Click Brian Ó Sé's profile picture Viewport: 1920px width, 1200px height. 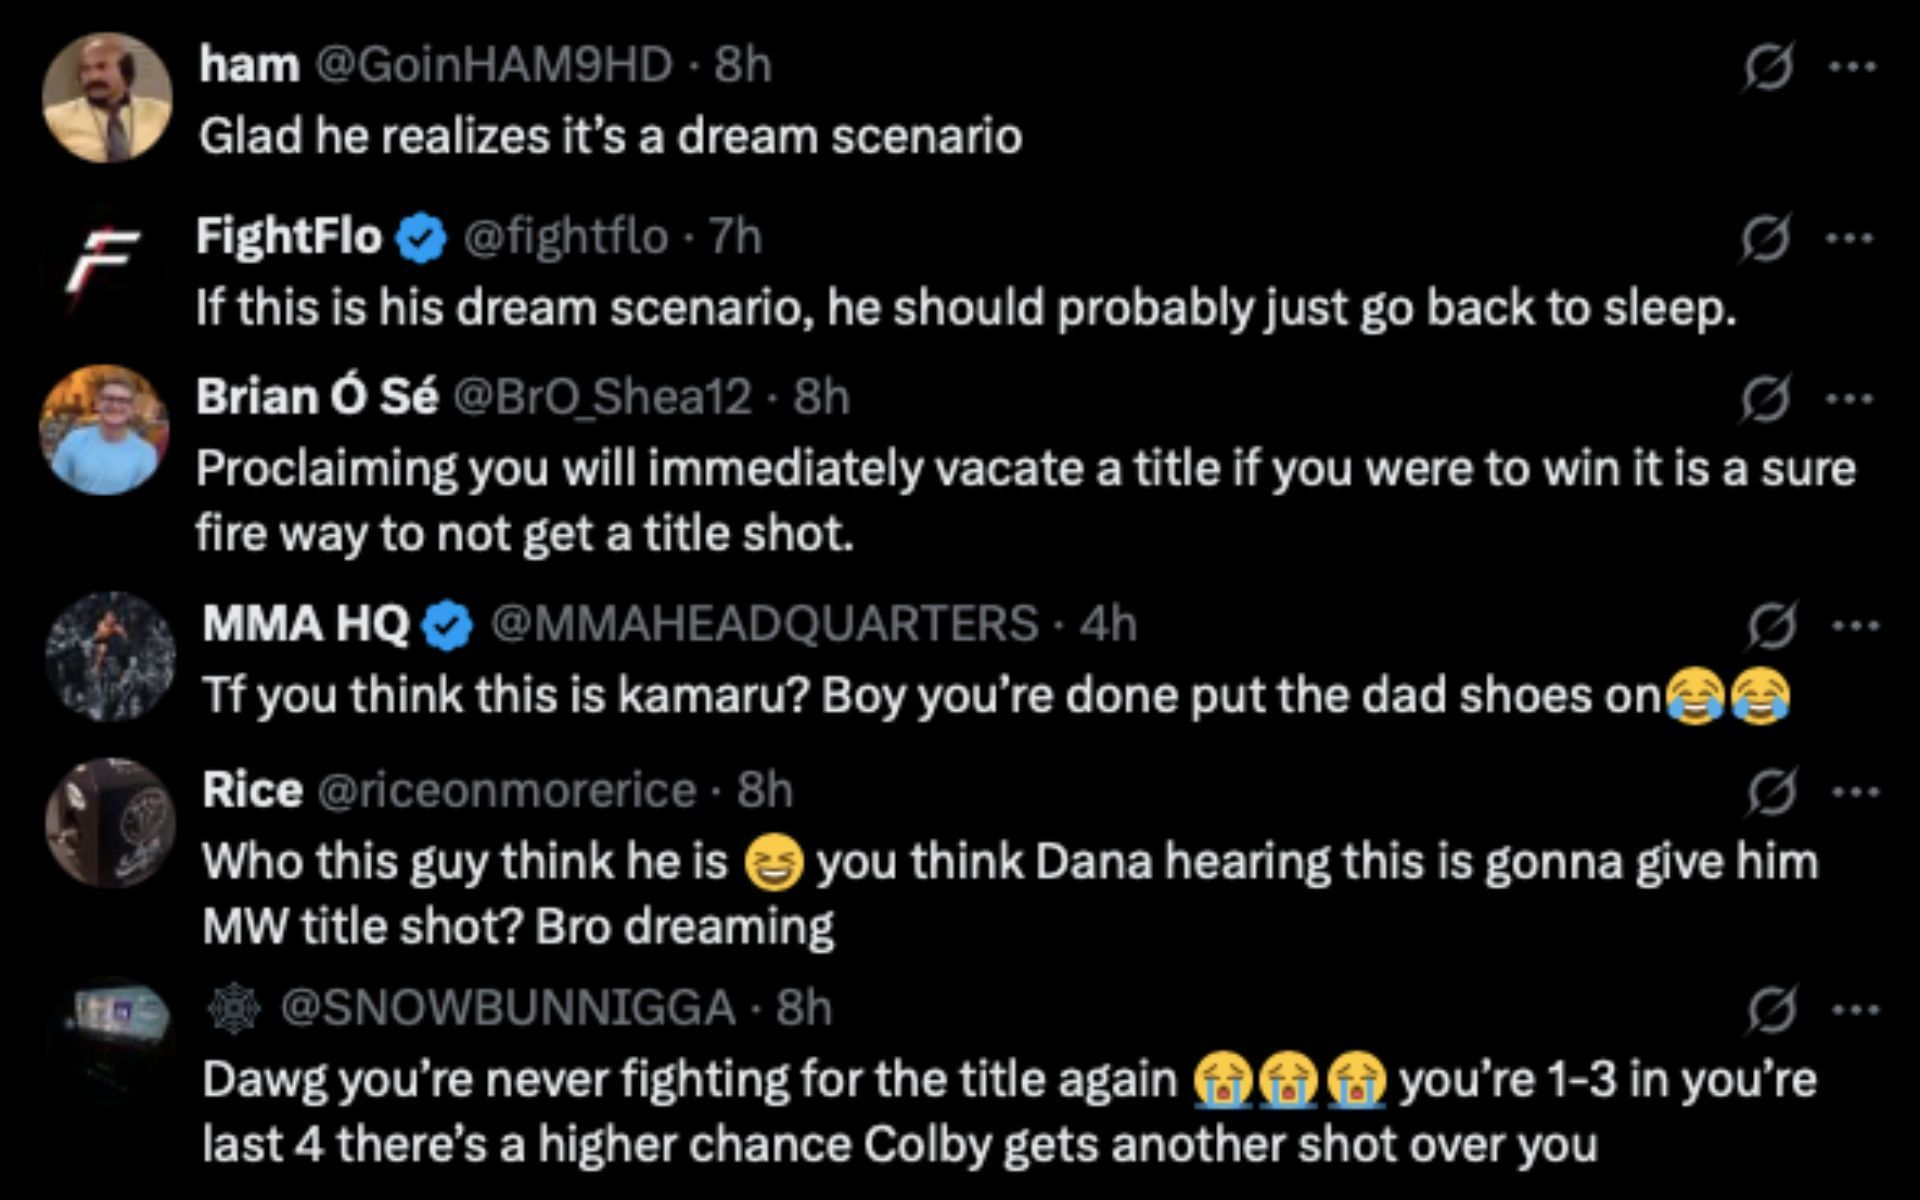tap(104, 430)
